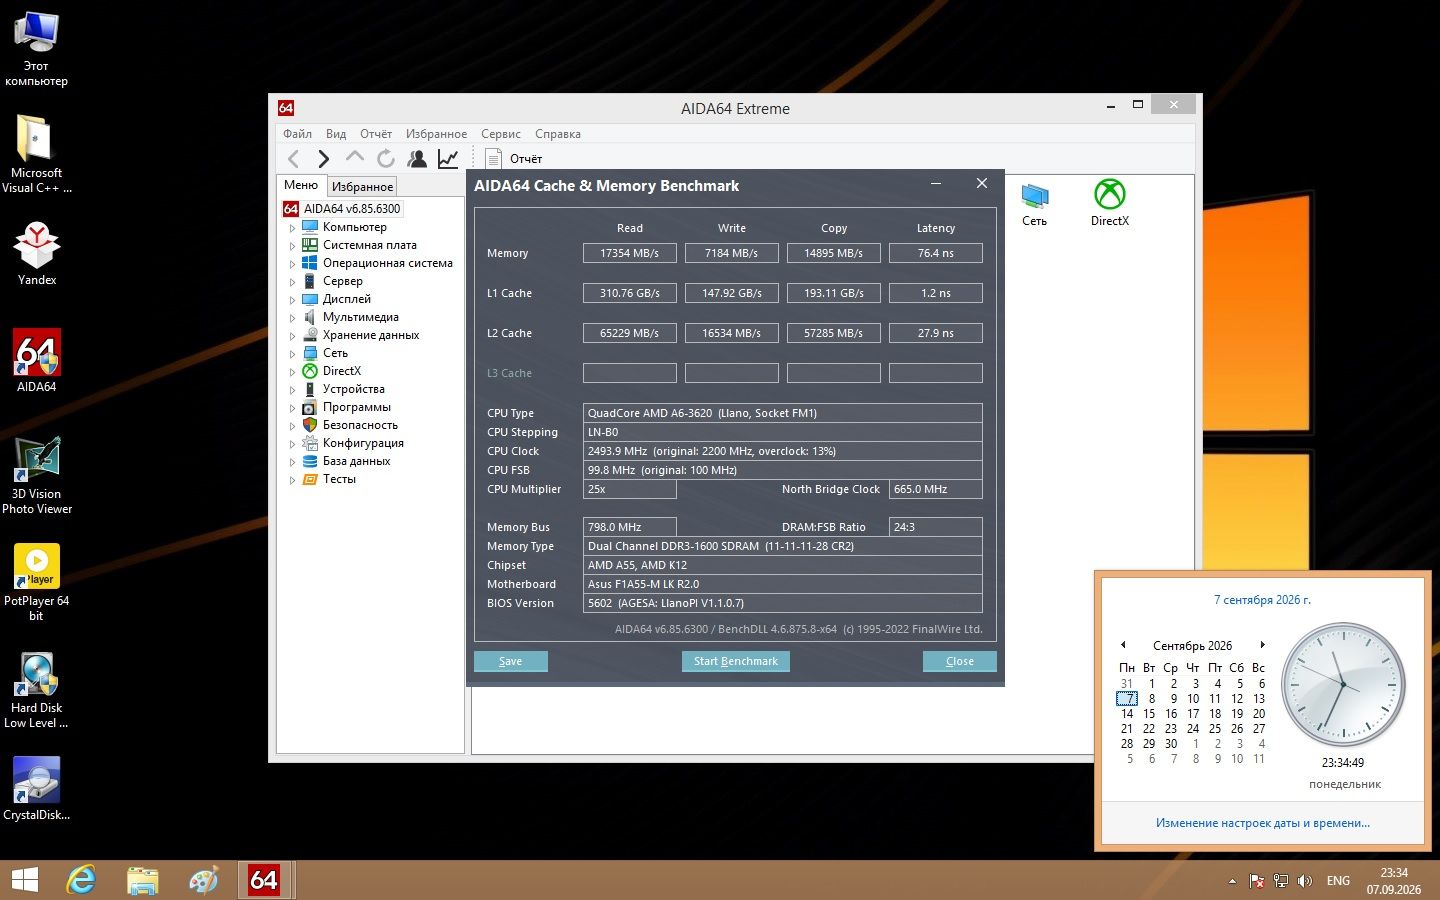The width and height of the screenshot is (1440, 900).
Task: Open the graph chart toolbar icon
Action: [x=448, y=158]
